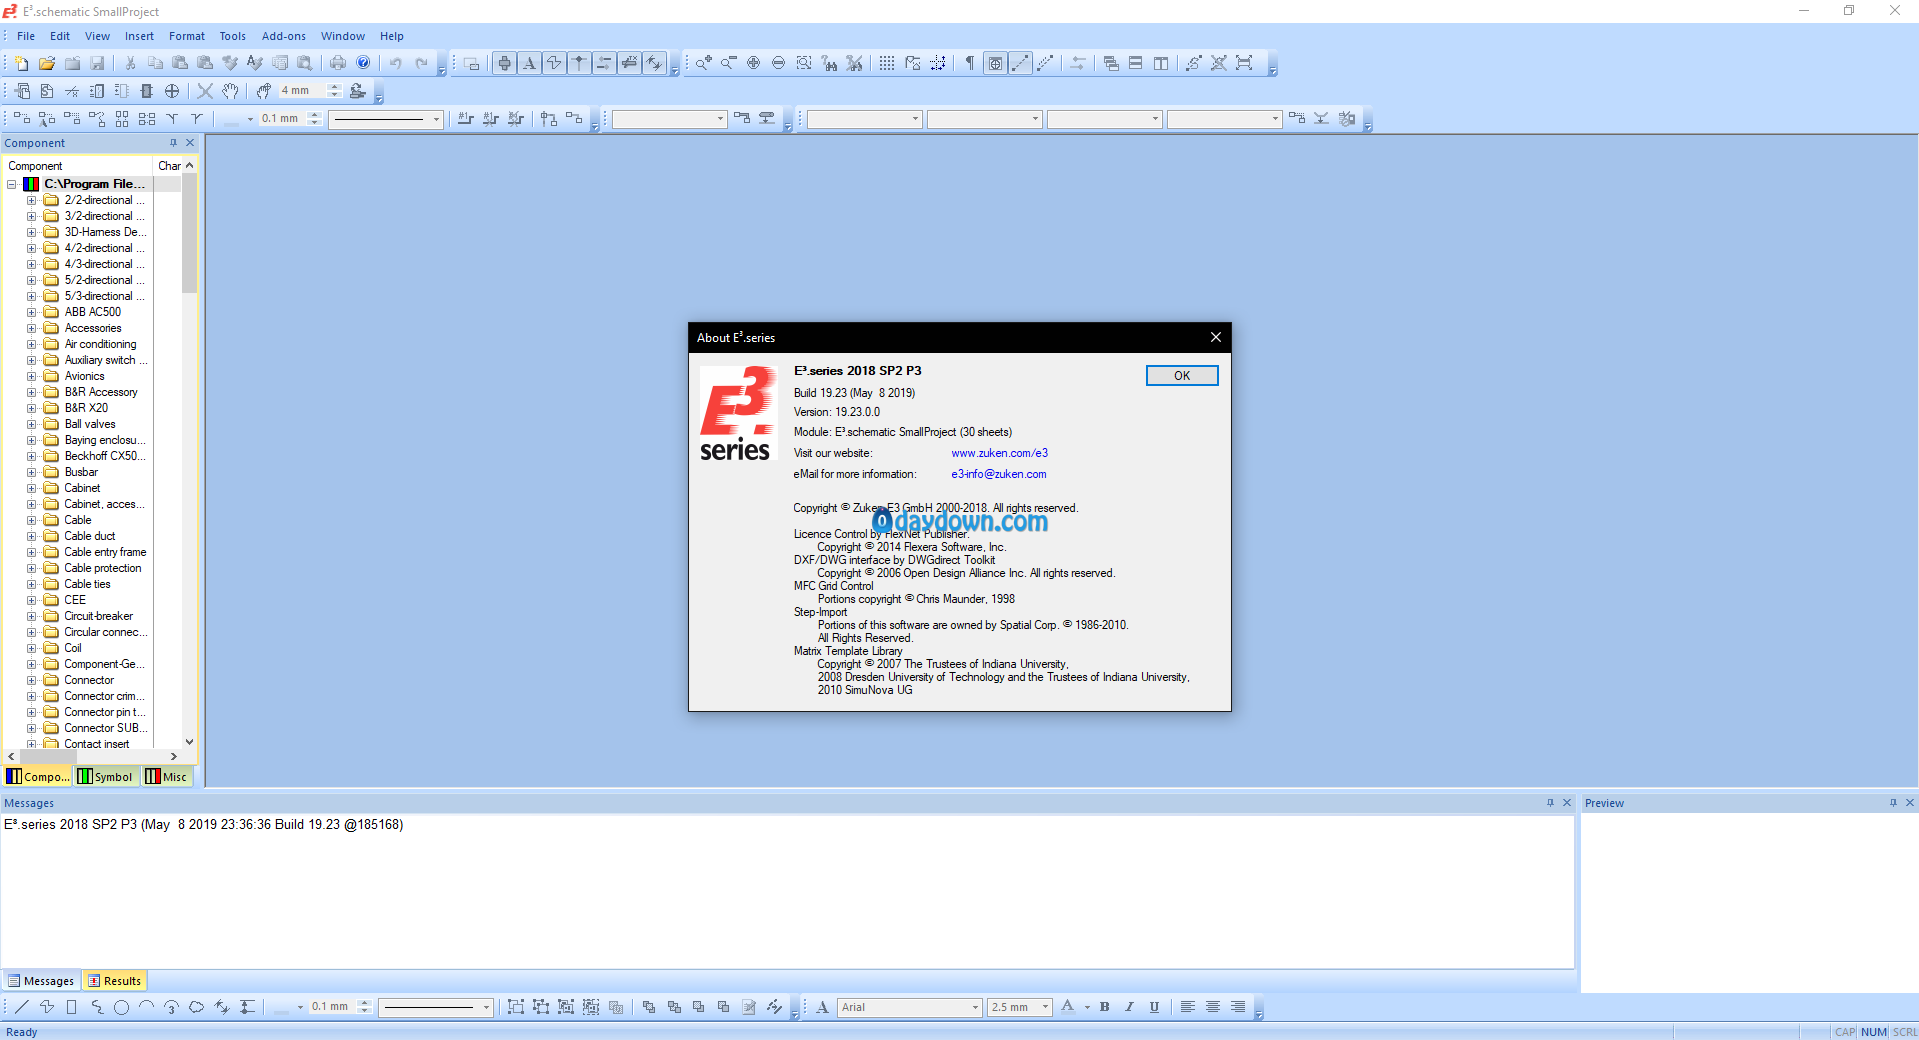Screen dimensions: 1919x1040
Task: Select the Circuit-breaker tree item
Action: pyautogui.click(x=98, y=616)
